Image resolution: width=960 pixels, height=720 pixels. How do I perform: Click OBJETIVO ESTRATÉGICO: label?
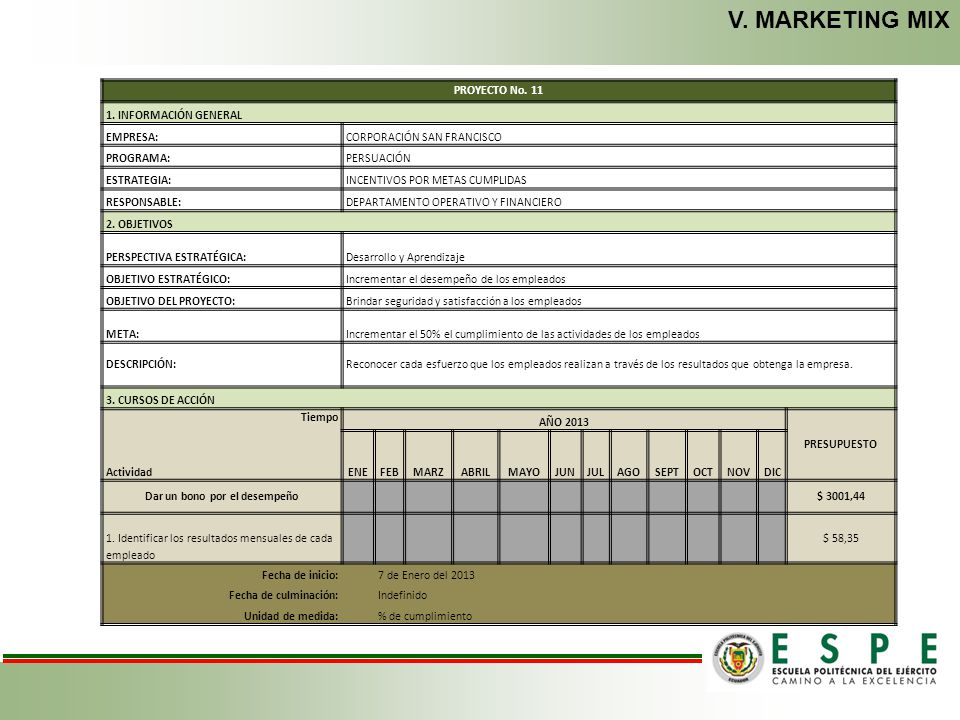tap(168, 279)
